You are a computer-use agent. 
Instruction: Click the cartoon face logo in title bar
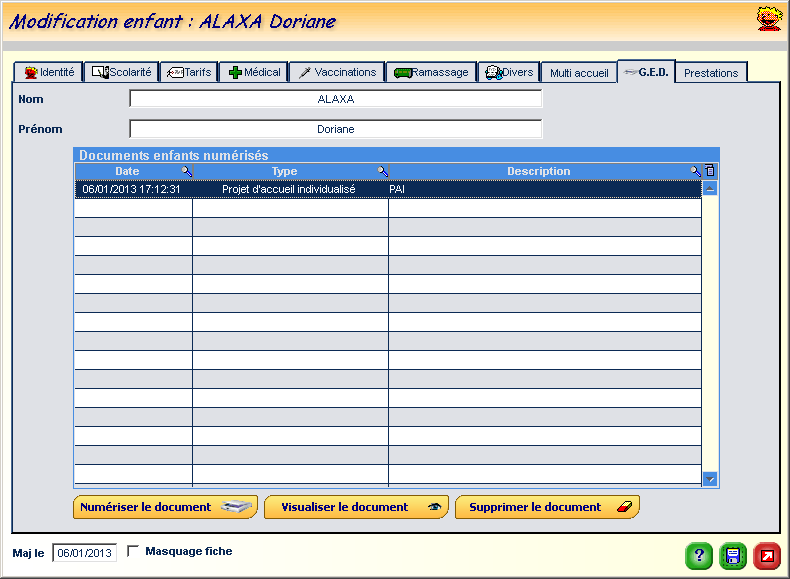click(x=768, y=18)
